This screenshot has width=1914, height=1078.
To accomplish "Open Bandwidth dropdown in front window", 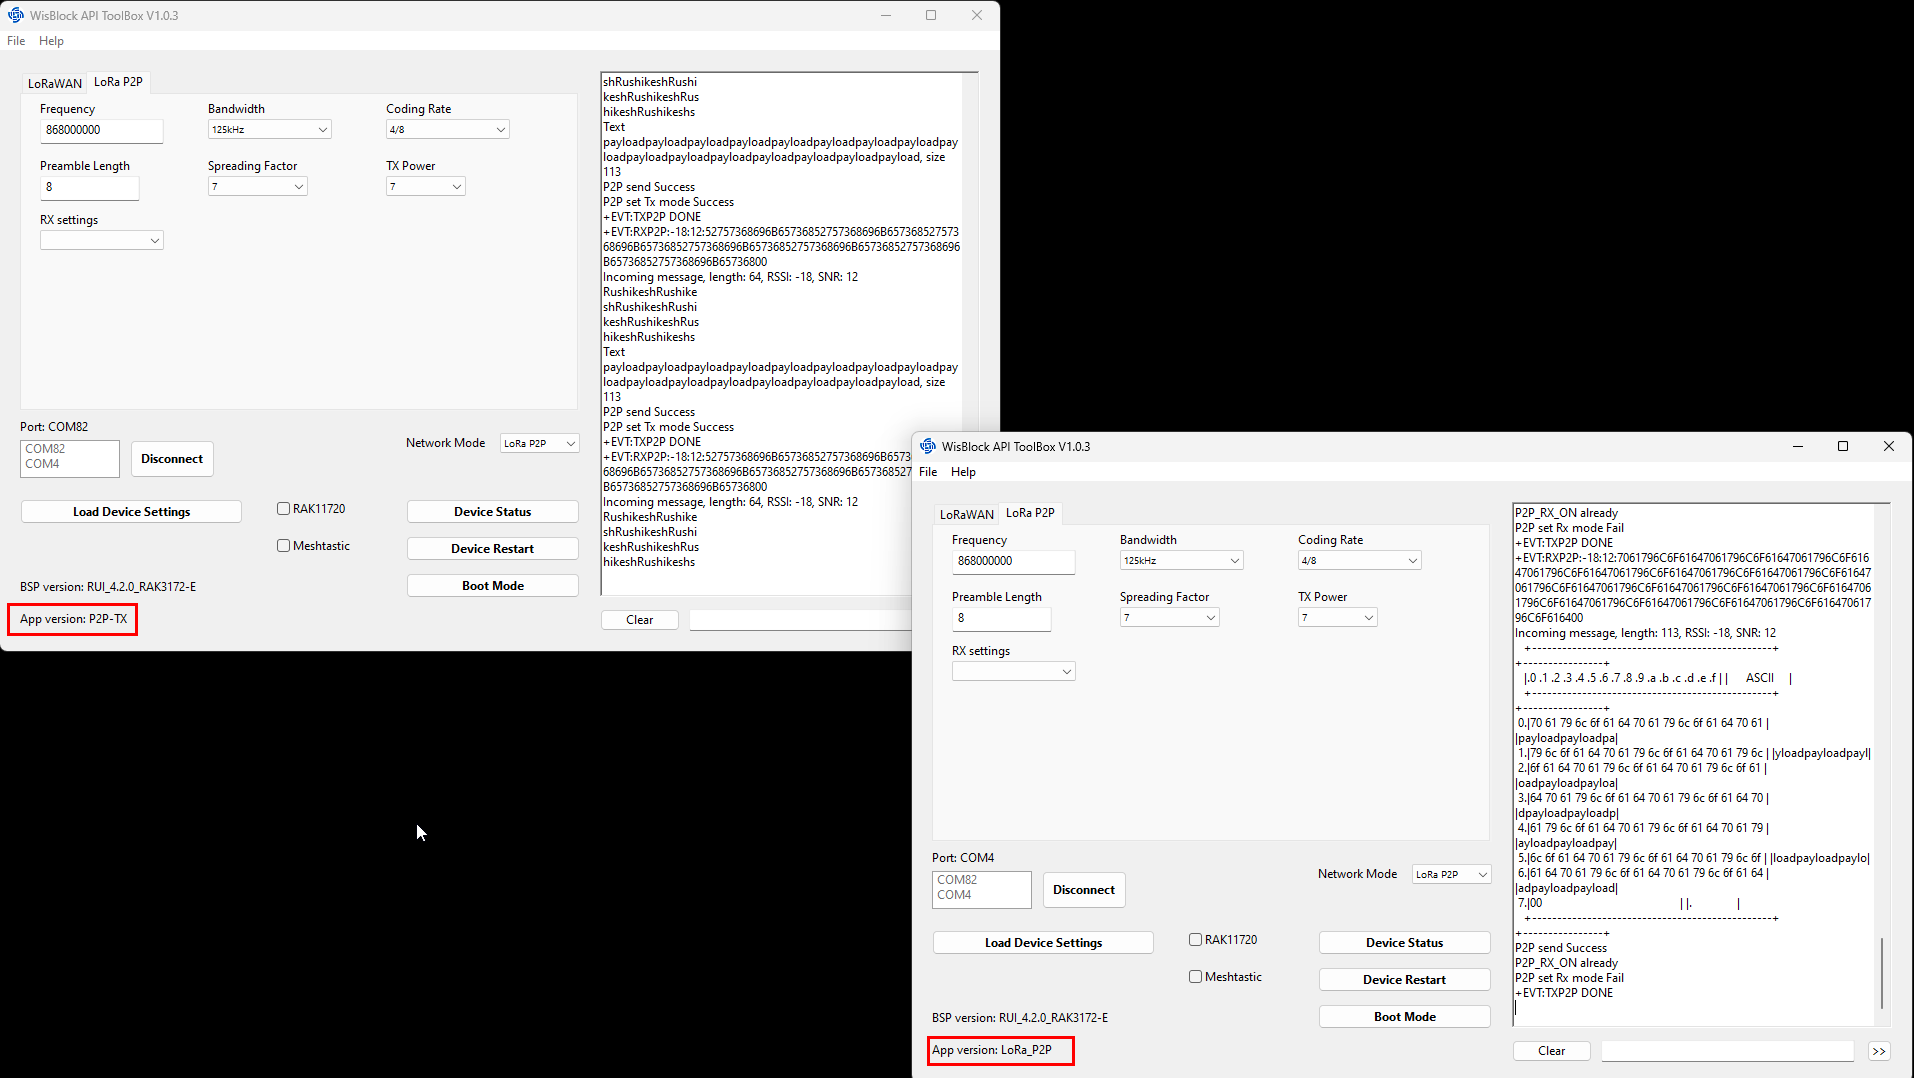I will coord(1180,561).
